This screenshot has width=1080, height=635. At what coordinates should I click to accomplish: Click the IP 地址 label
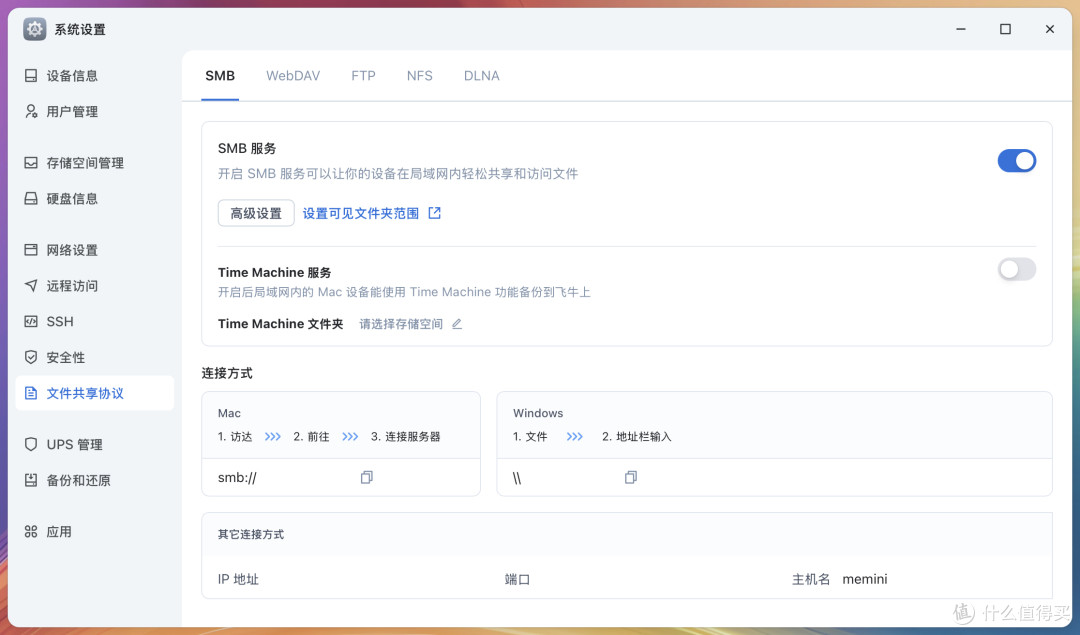(x=238, y=579)
